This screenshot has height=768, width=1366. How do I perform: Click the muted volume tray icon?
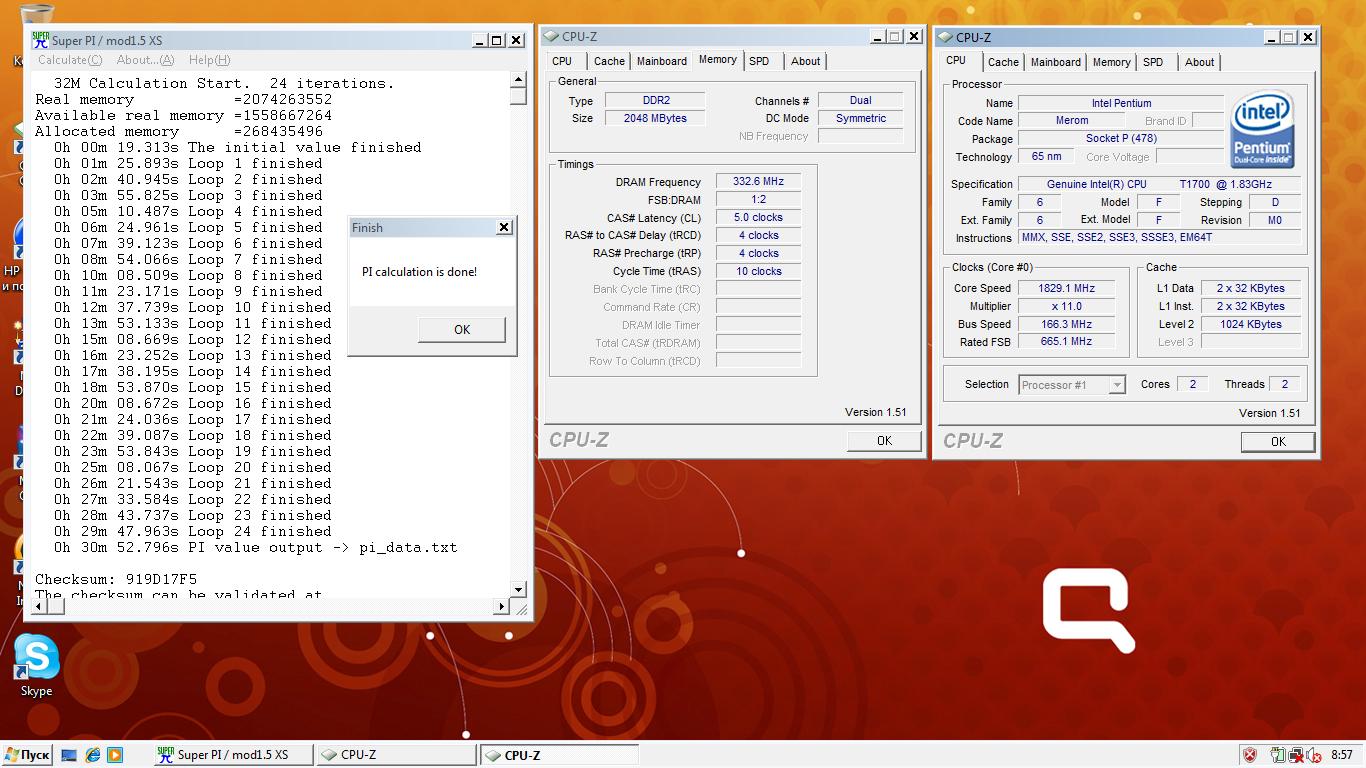coord(1313,755)
